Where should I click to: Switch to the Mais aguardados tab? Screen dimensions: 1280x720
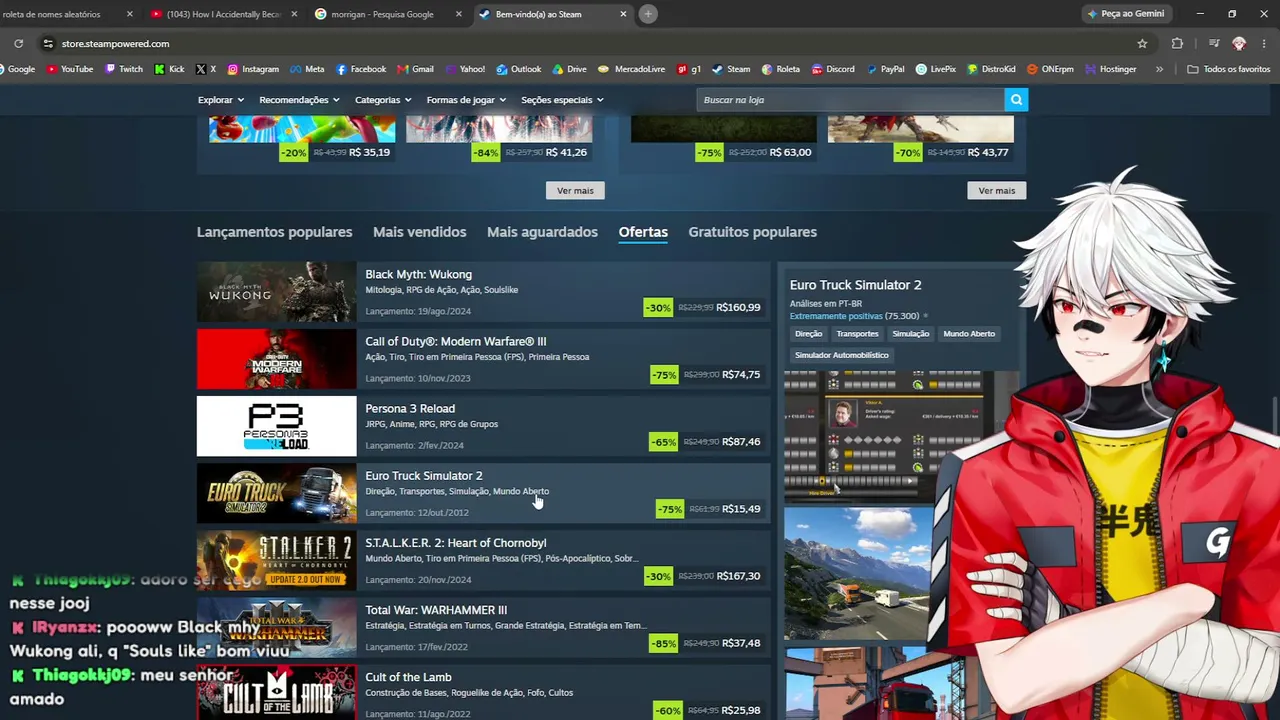[542, 232]
